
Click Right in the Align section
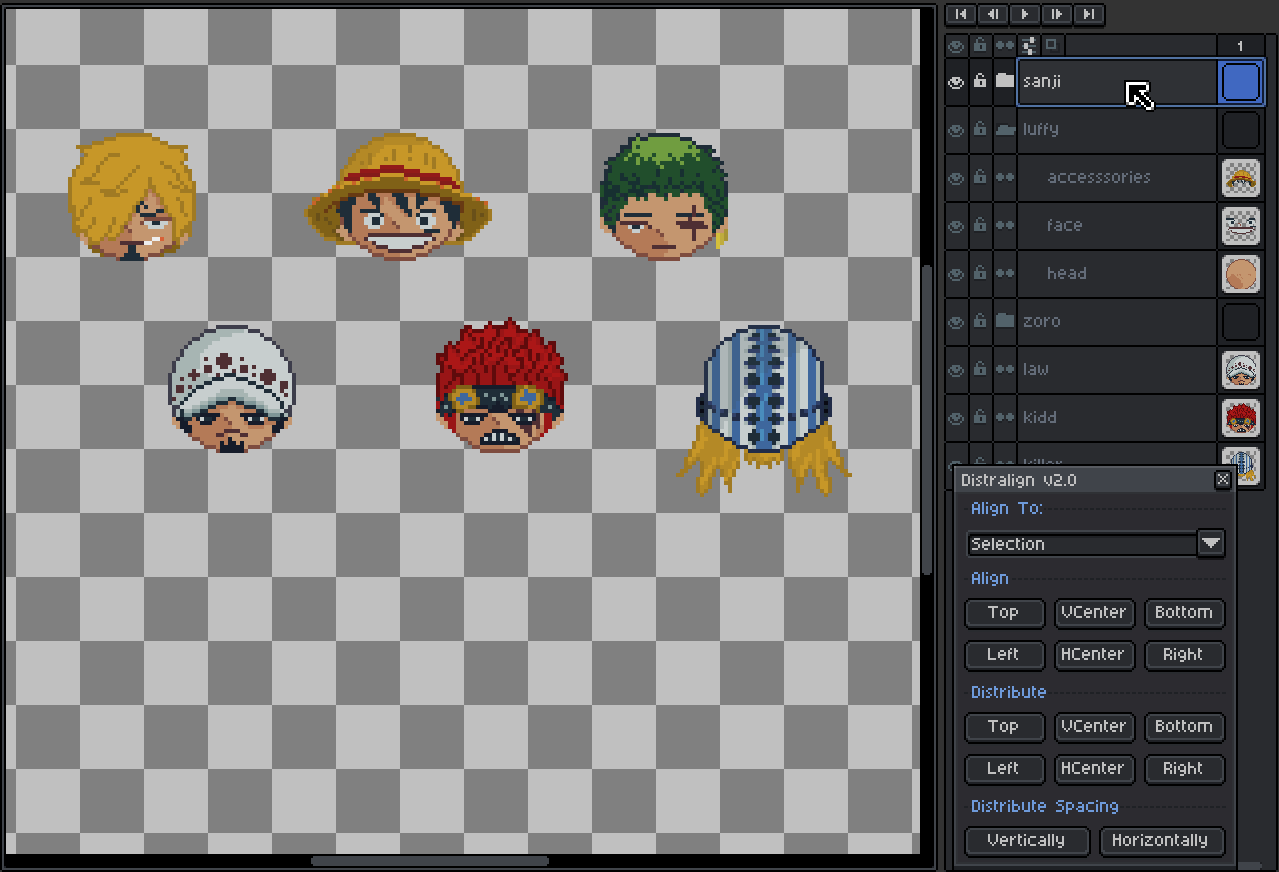pos(1184,654)
